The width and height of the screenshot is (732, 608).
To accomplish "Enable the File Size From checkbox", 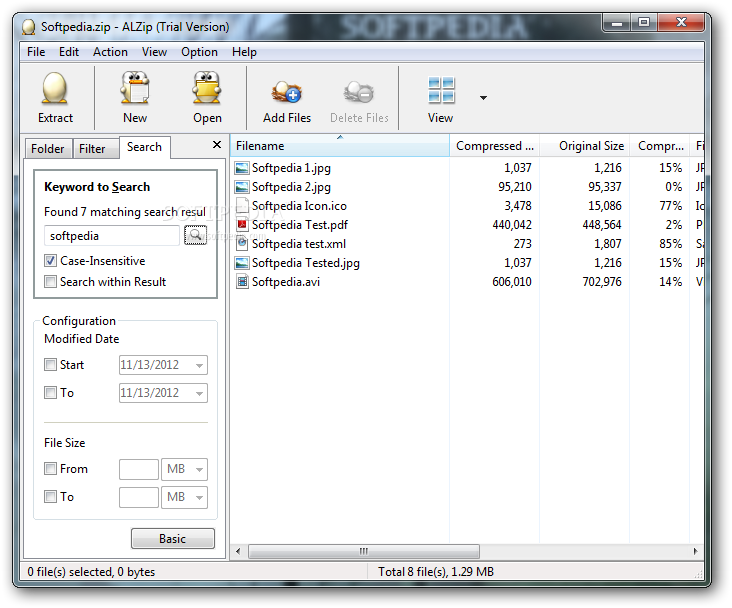I will [x=50, y=468].
